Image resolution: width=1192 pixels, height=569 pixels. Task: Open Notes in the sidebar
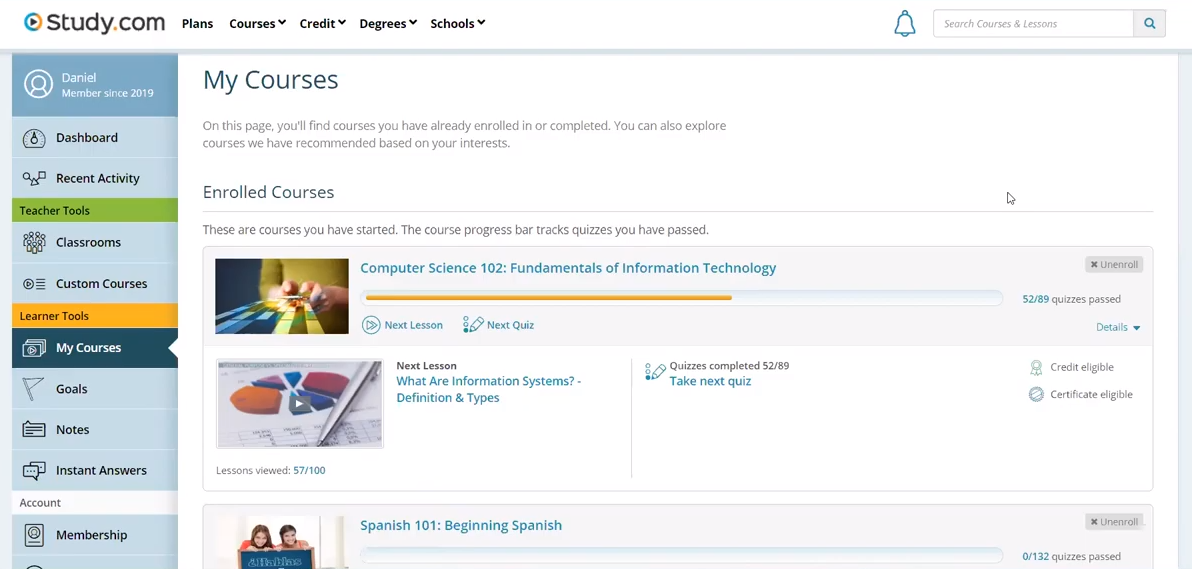(95, 430)
